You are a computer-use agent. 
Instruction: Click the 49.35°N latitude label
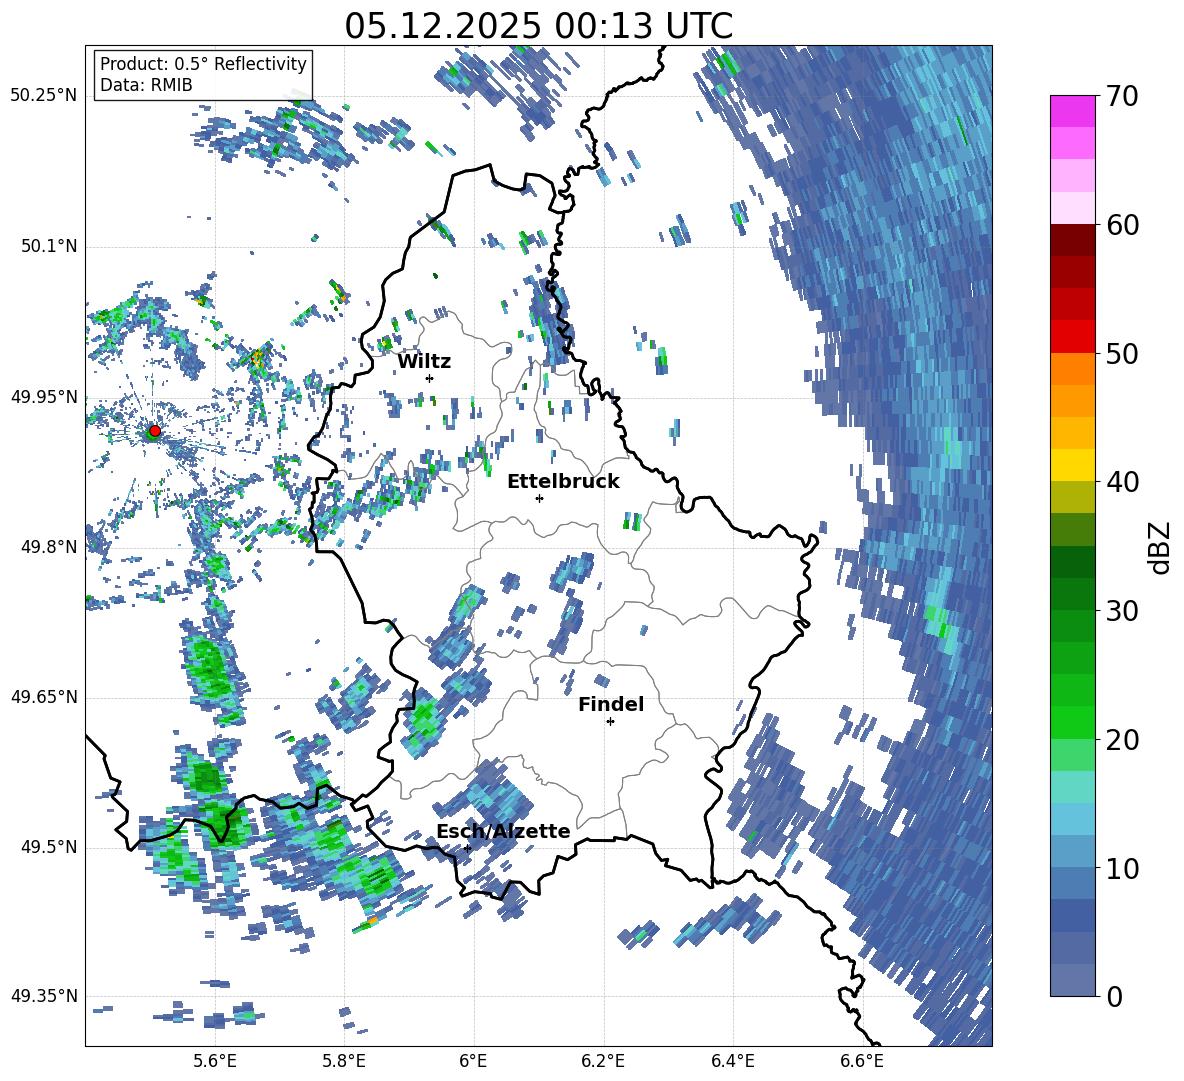44,996
